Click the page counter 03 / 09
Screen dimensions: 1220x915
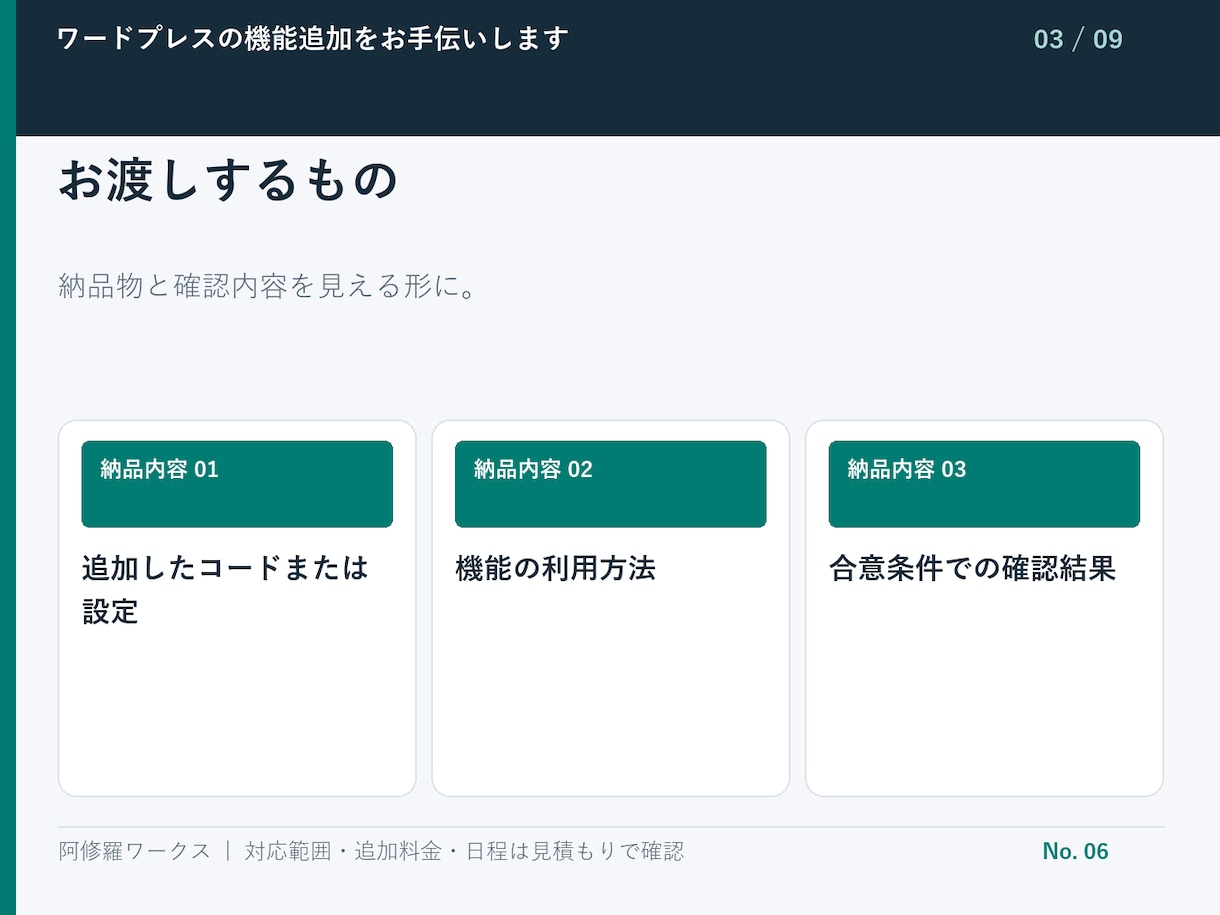point(1078,40)
